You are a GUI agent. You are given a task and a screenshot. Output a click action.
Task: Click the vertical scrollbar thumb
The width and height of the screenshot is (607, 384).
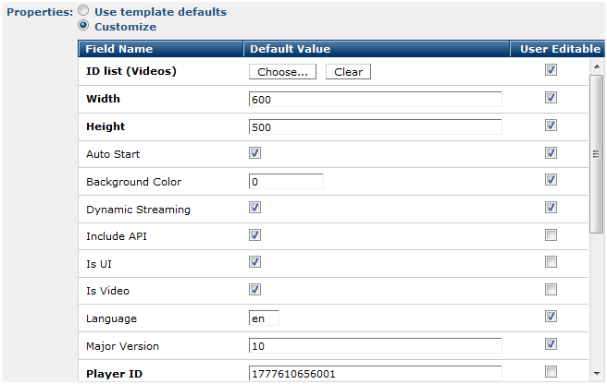596,154
